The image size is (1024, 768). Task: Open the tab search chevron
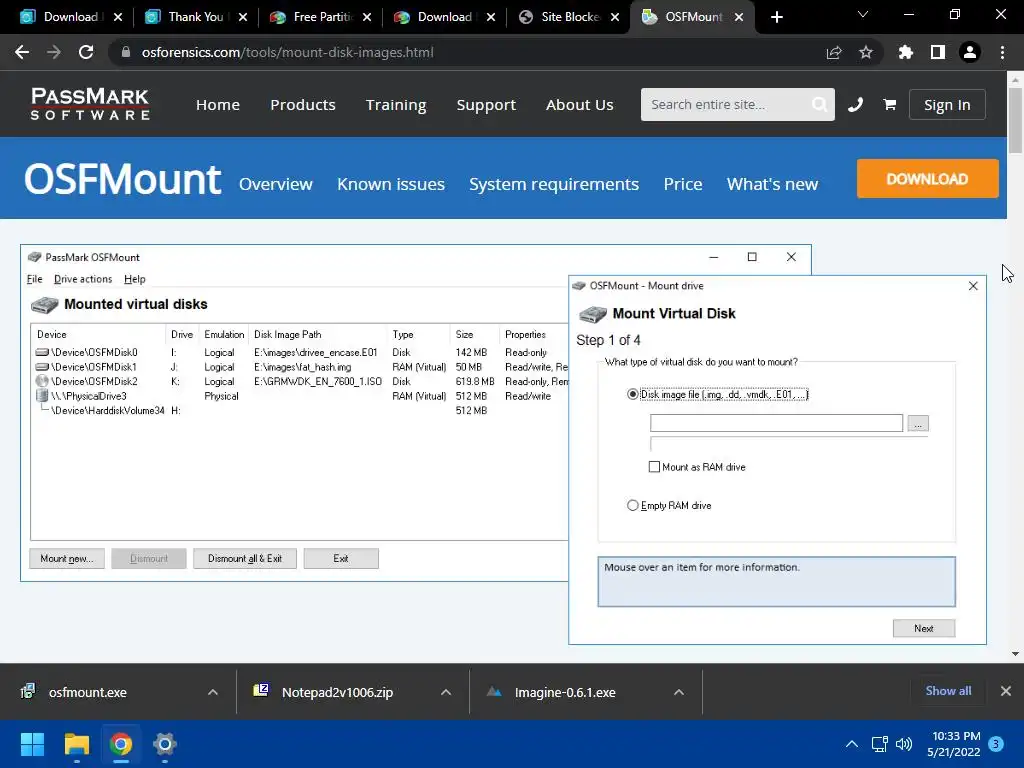pyautogui.click(x=863, y=14)
